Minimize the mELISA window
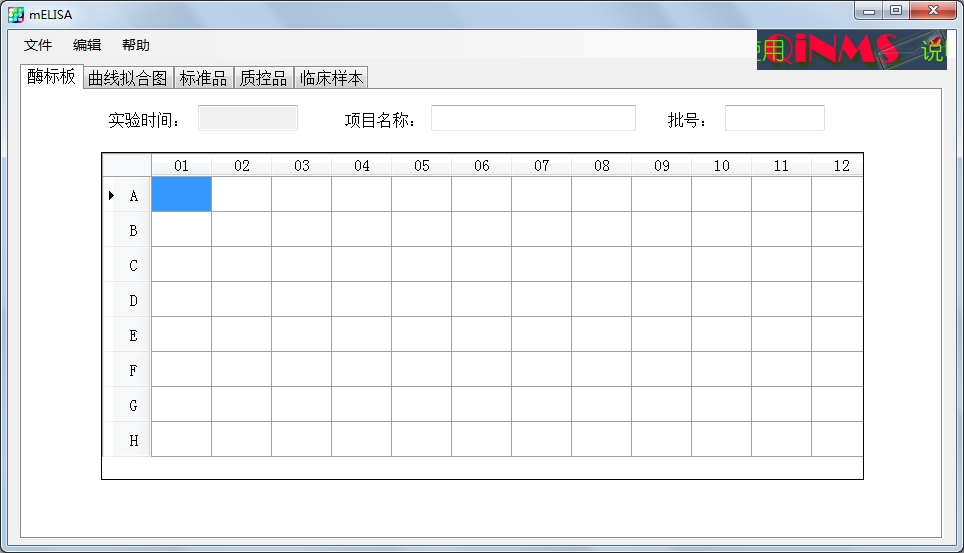The image size is (964, 553). click(x=869, y=10)
